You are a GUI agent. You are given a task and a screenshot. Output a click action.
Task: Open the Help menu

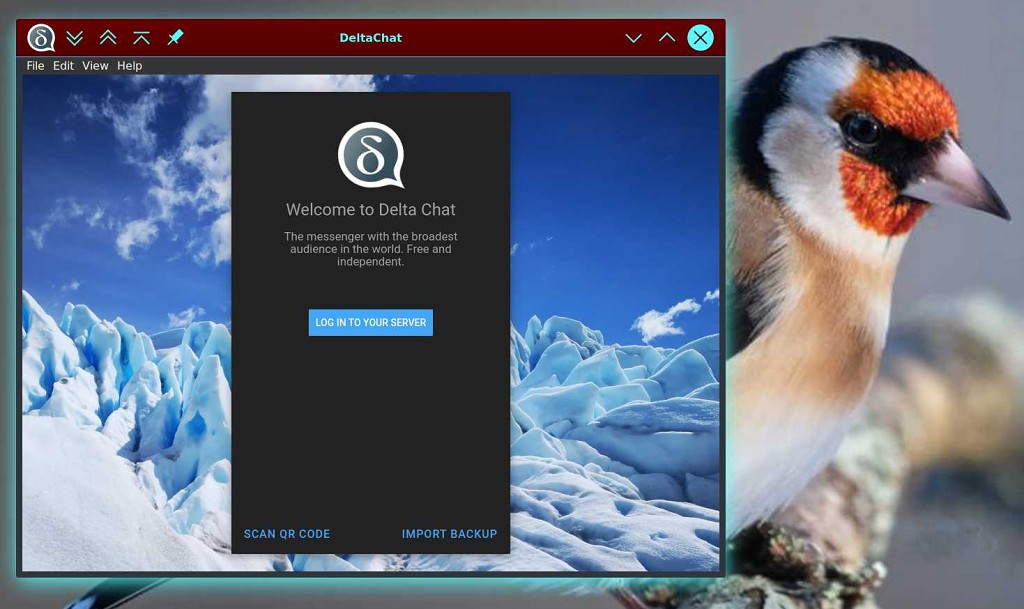click(x=129, y=65)
